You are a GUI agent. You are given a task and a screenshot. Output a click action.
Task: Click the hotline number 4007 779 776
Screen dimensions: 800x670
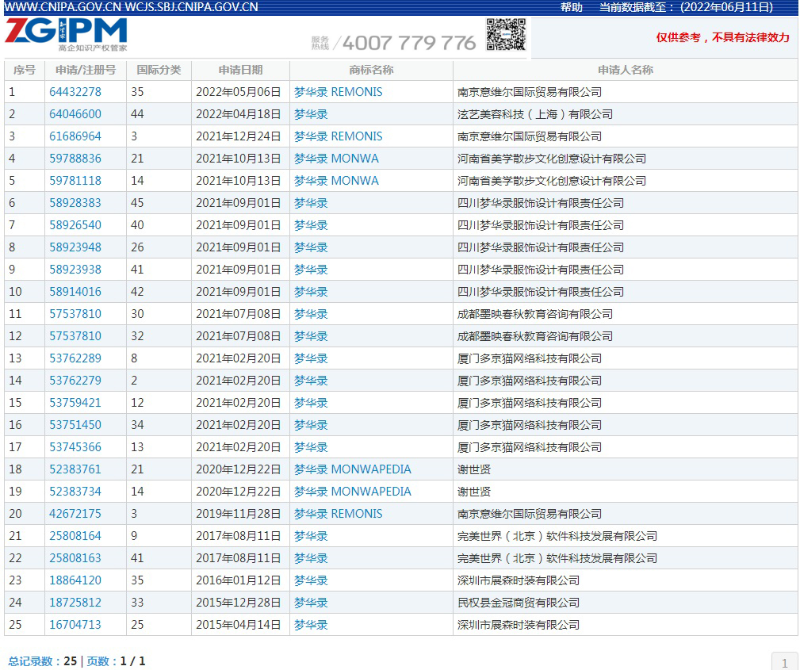(409, 43)
